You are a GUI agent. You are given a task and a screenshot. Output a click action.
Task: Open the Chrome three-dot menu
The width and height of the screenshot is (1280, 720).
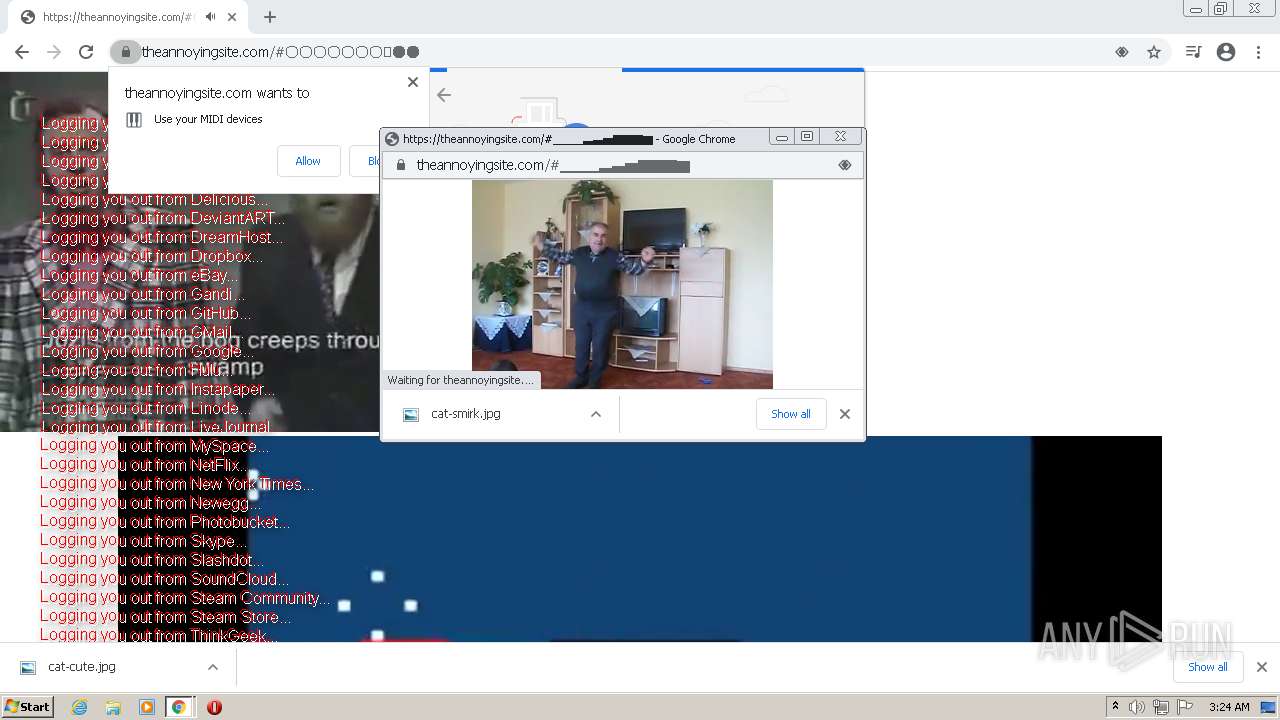[x=1259, y=52]
